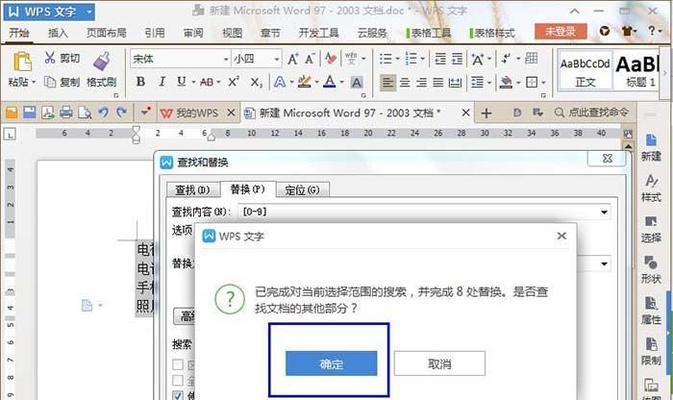Expand the replace-with field dropdown arrow
This screenshot has height=400, width=673.
click(604, 264)
